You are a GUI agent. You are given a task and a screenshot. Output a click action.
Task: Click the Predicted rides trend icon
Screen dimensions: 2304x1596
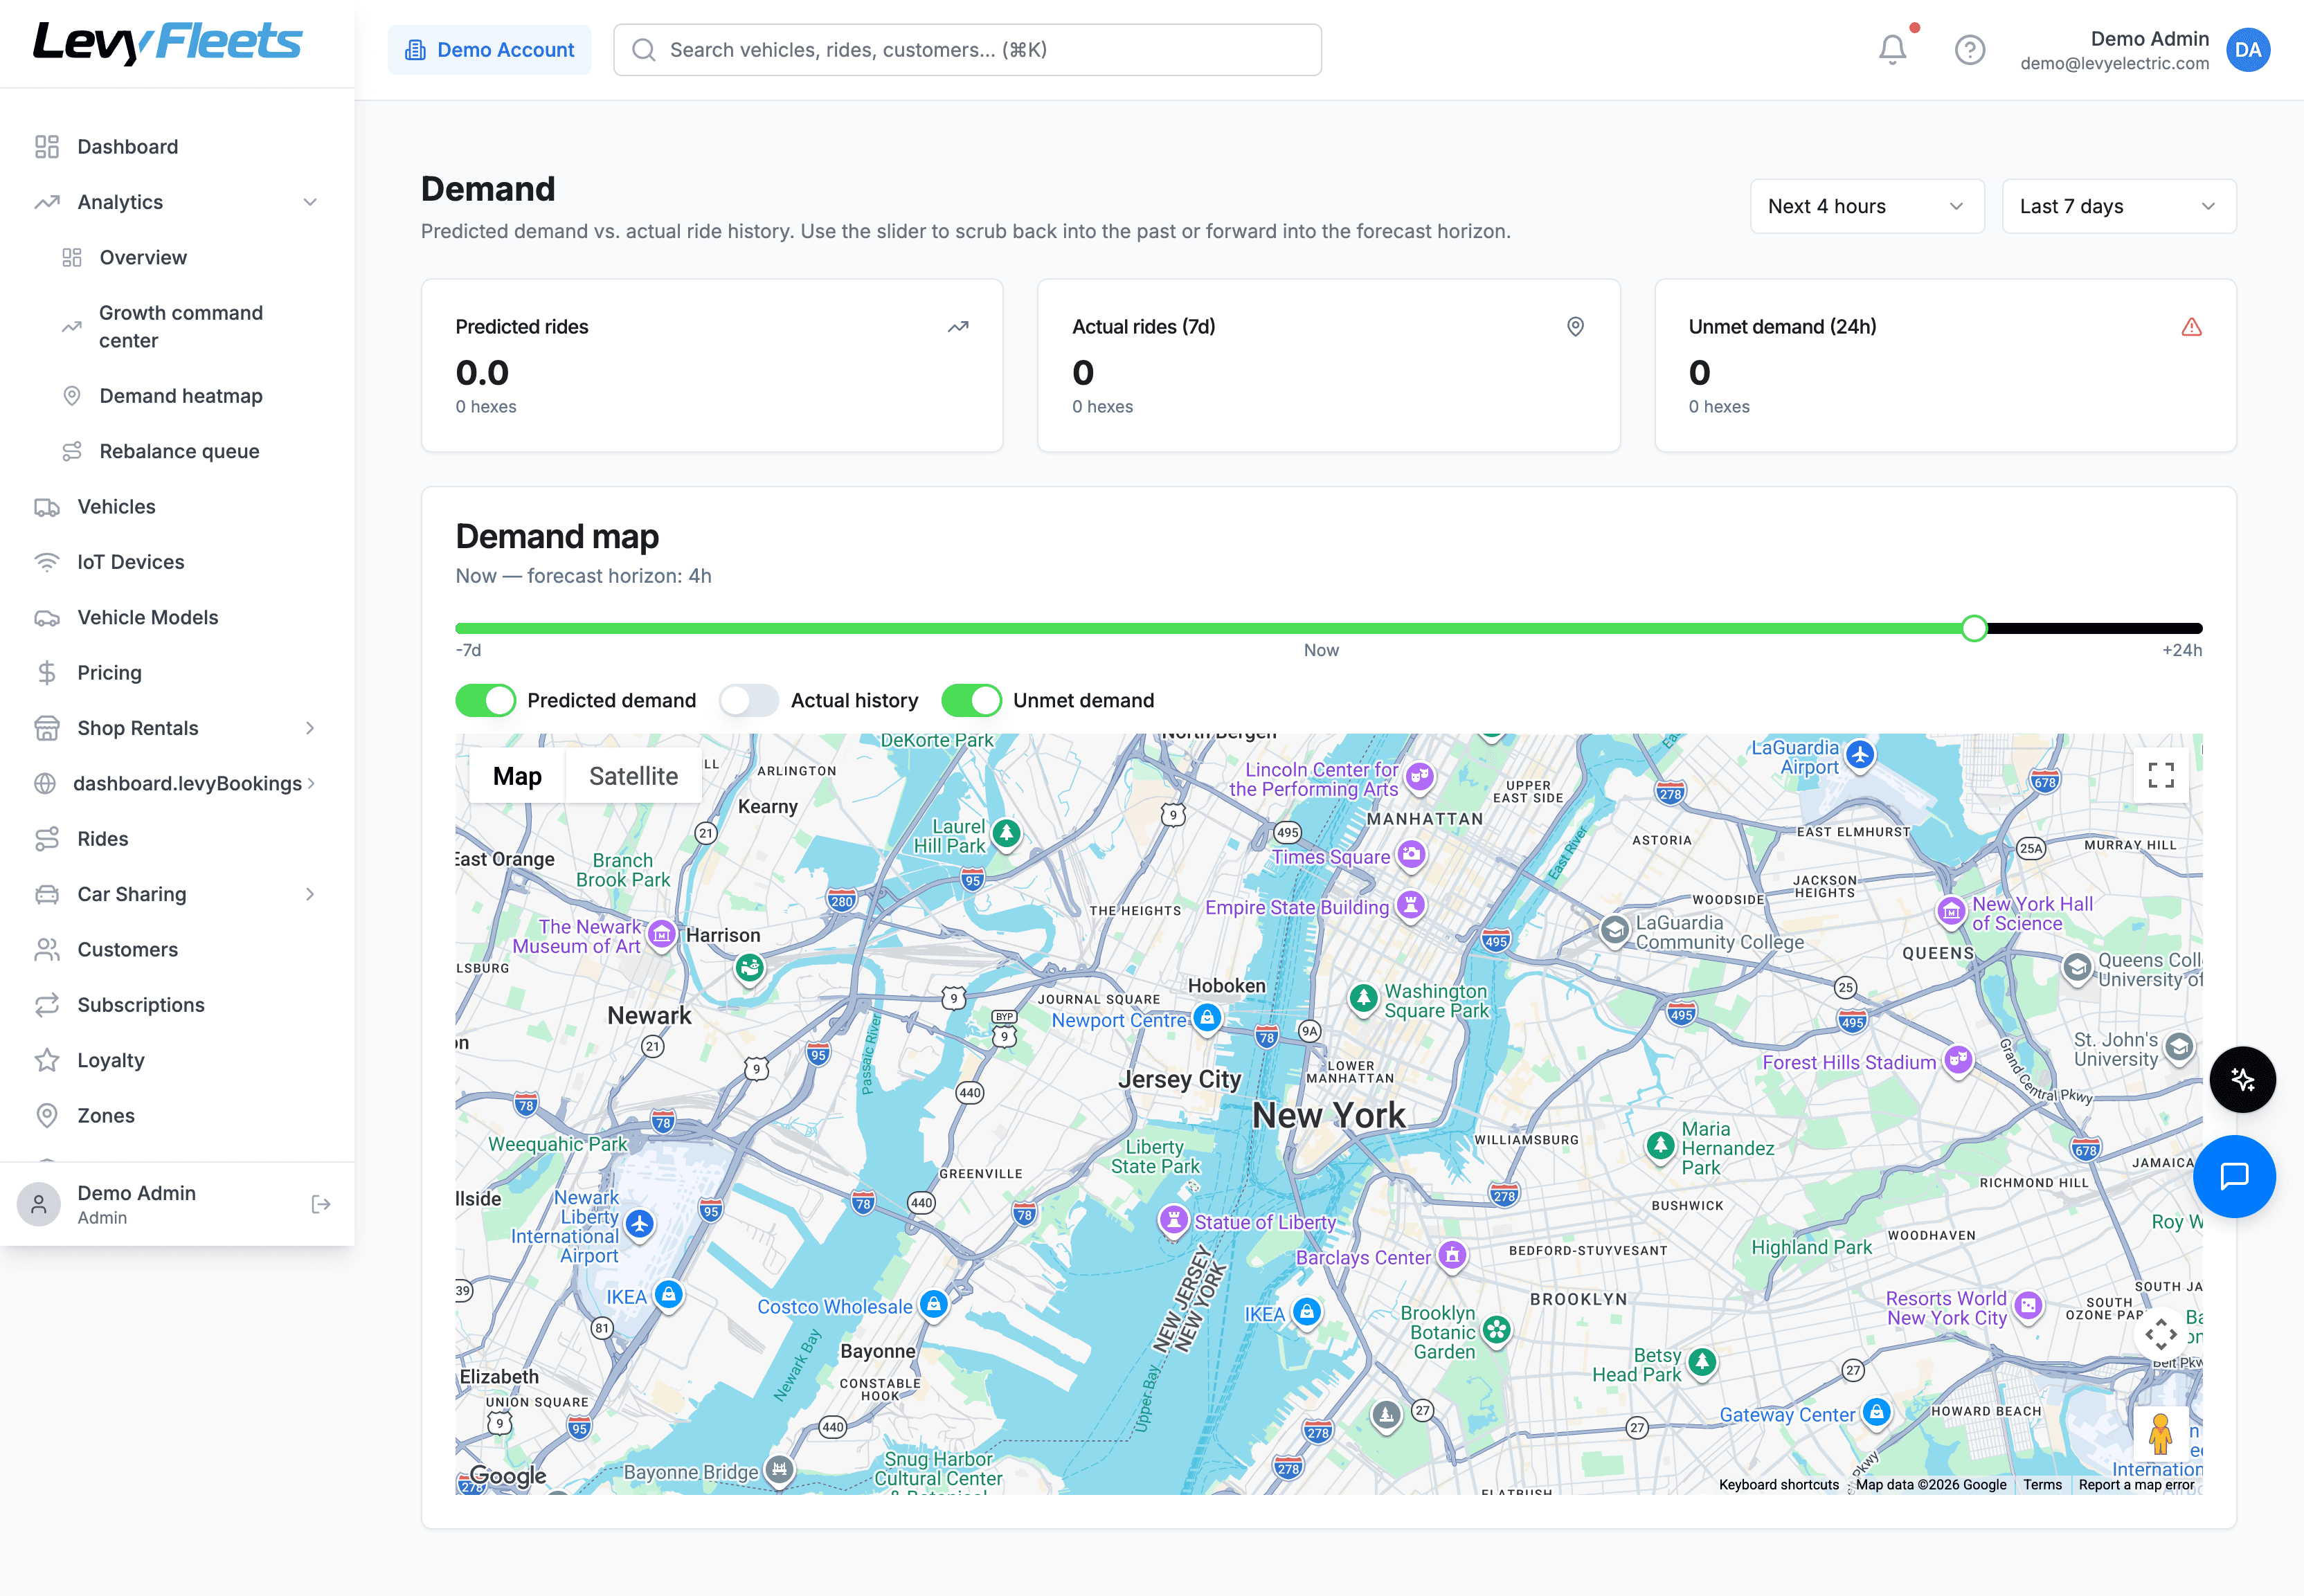958,327
